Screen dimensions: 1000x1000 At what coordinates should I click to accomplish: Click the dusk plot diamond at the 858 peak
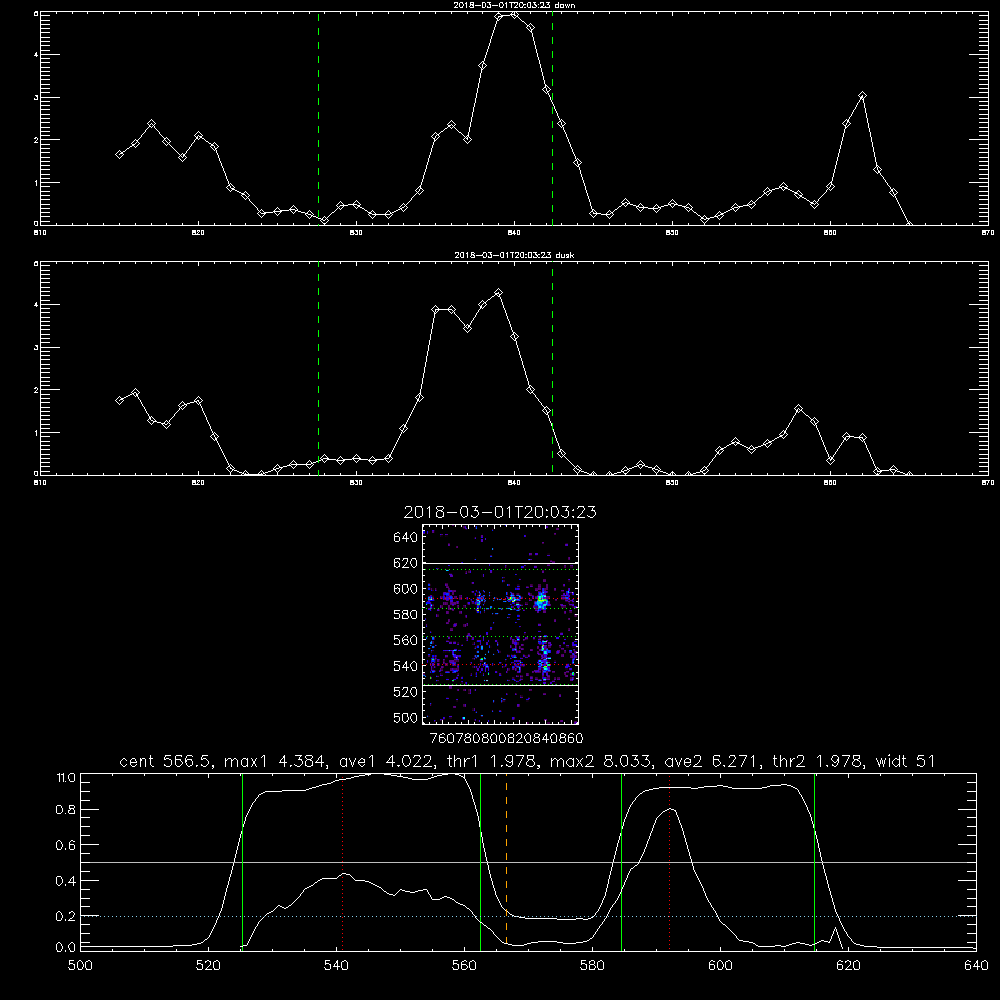[x=798, y=408]
